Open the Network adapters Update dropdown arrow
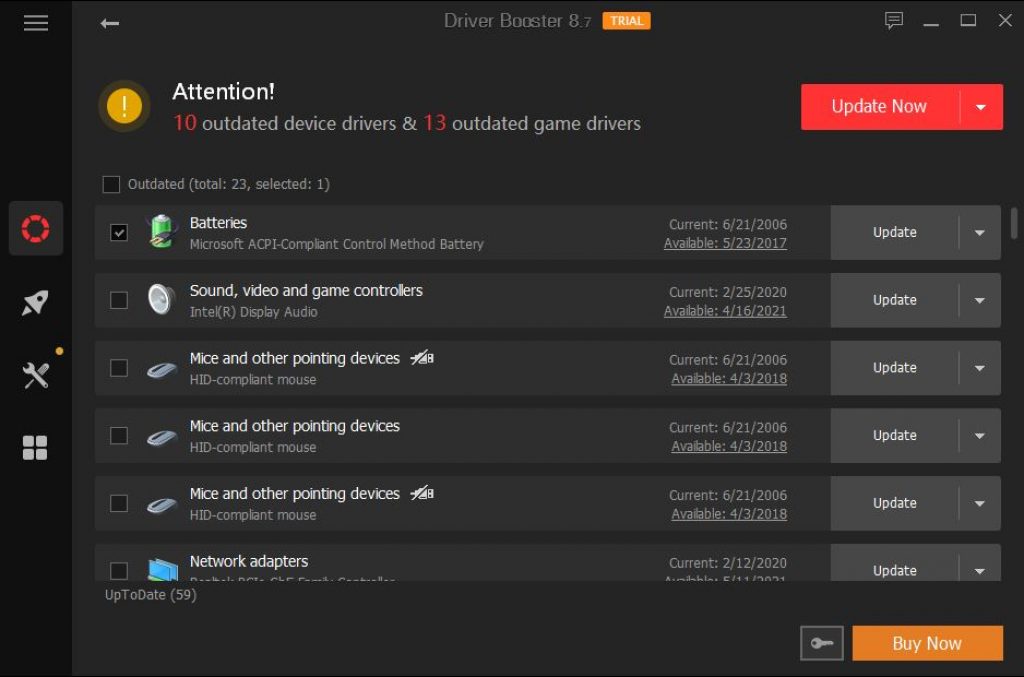This screenshot has height=677, width=1024. tap(980, 571)
